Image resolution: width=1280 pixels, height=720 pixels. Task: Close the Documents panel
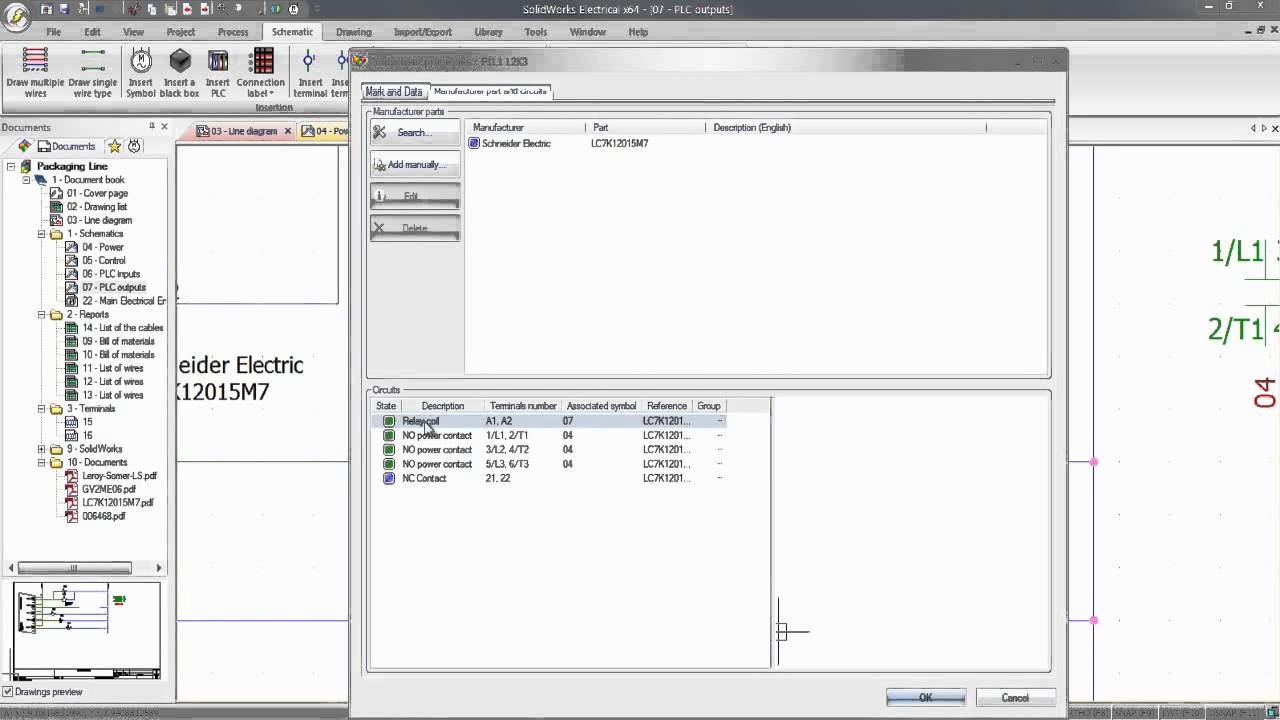pos(164,127)
